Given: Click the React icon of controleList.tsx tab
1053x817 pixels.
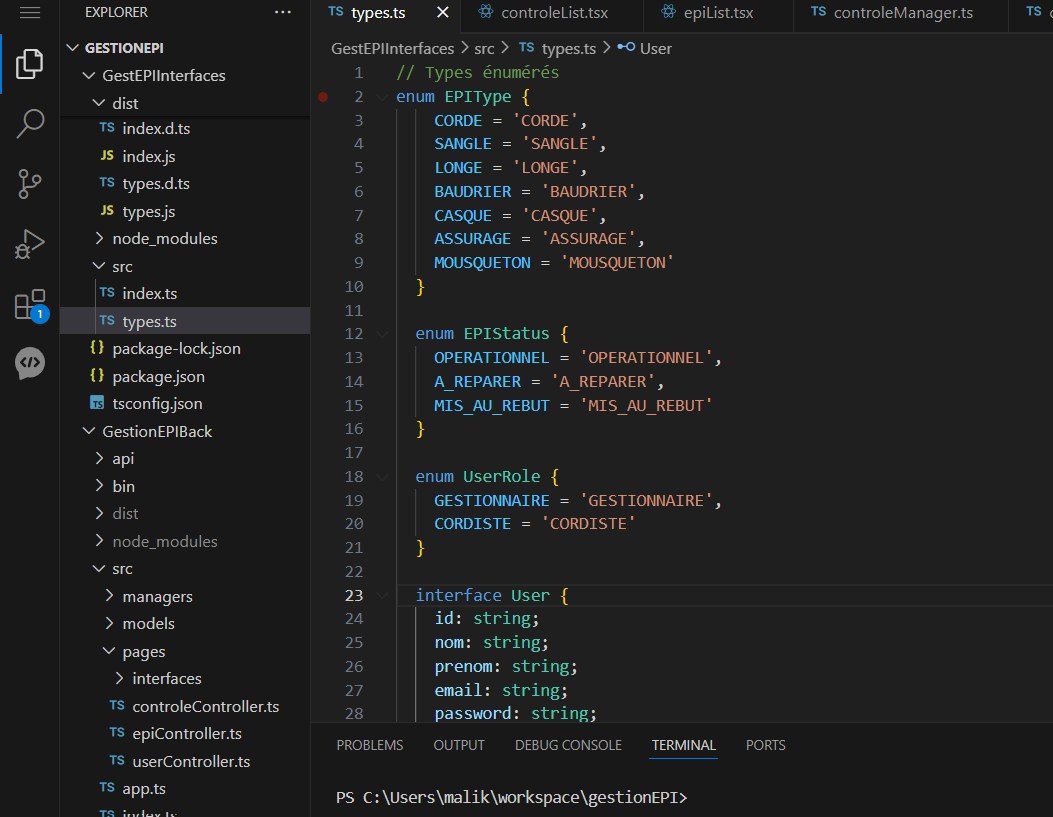Looking at the screenshot, I should point(486,11).
